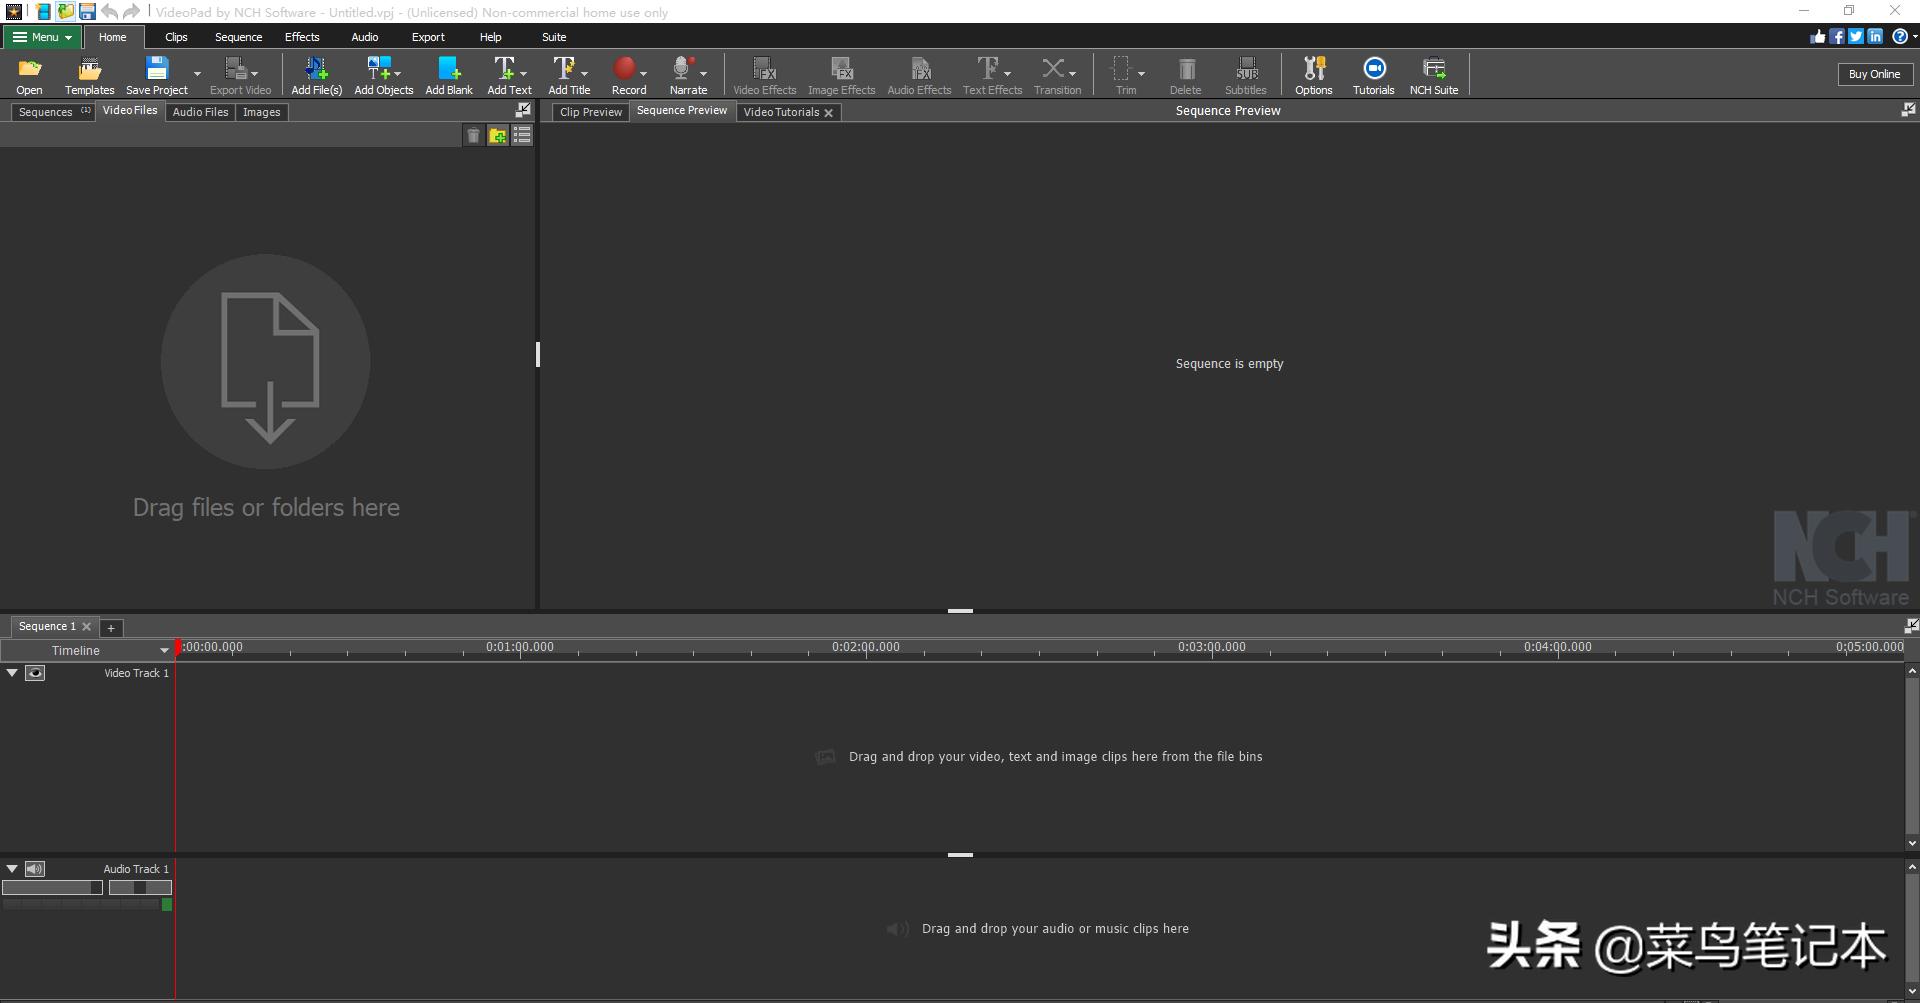1920x1003 pixels.
Task: Click the new folder icon in file bin
Action: tap(497, 136)
